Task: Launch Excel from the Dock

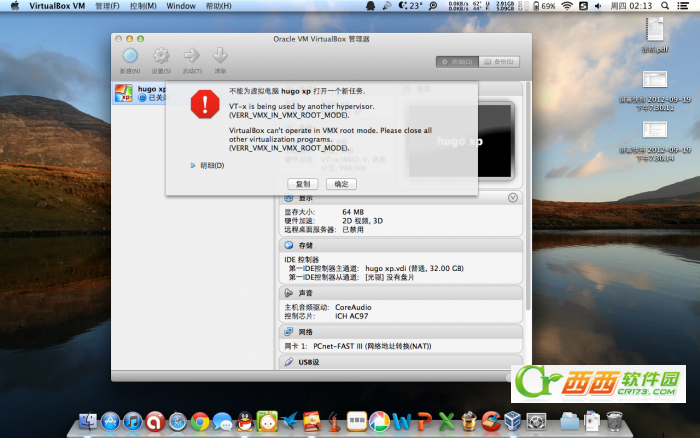Action: pos(446,421)
